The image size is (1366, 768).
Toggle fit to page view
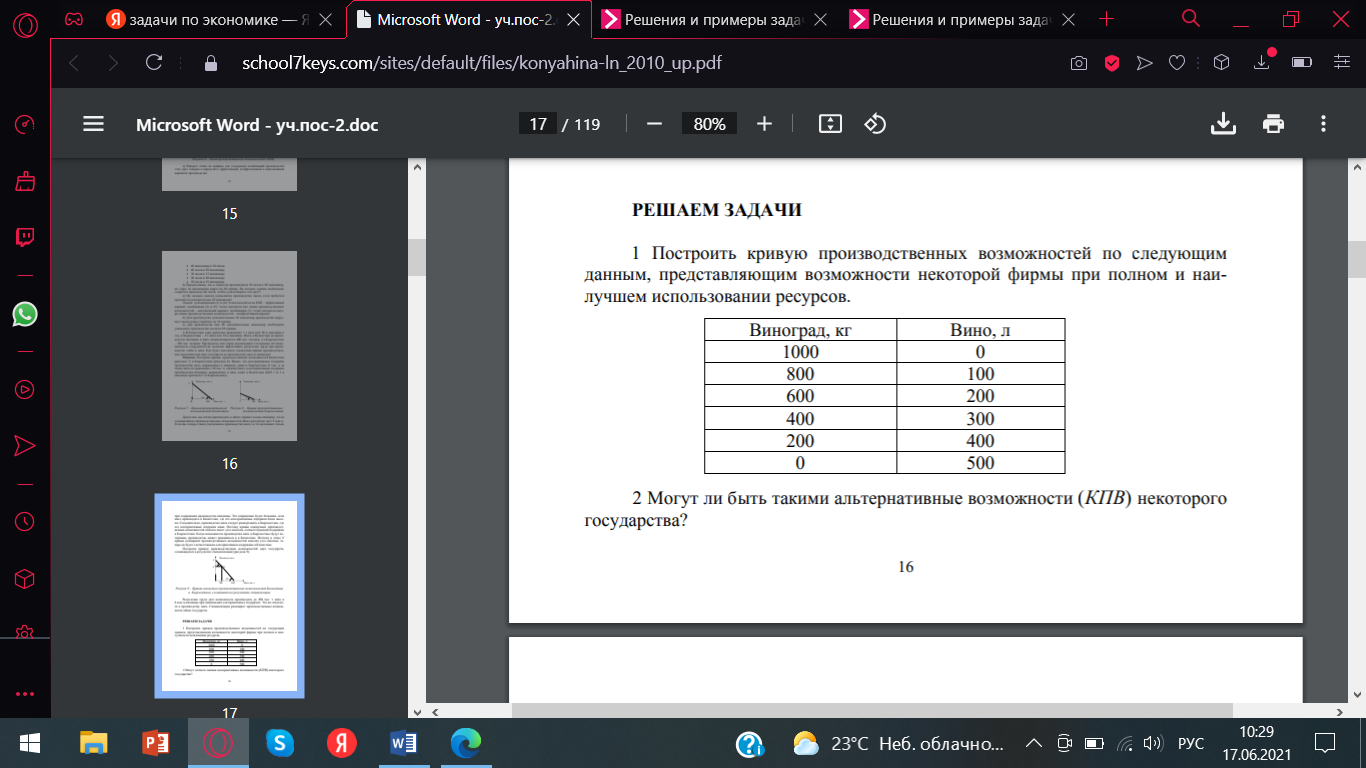pos(830,123)
